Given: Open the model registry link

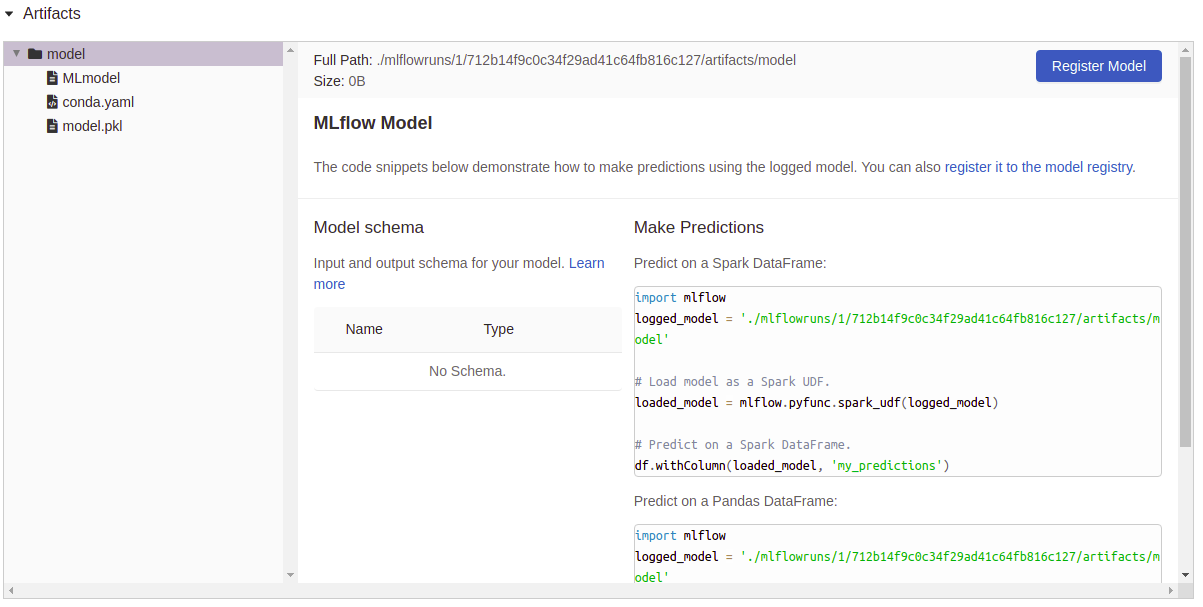Looking at the screenshot, I should pos(1039,167).
